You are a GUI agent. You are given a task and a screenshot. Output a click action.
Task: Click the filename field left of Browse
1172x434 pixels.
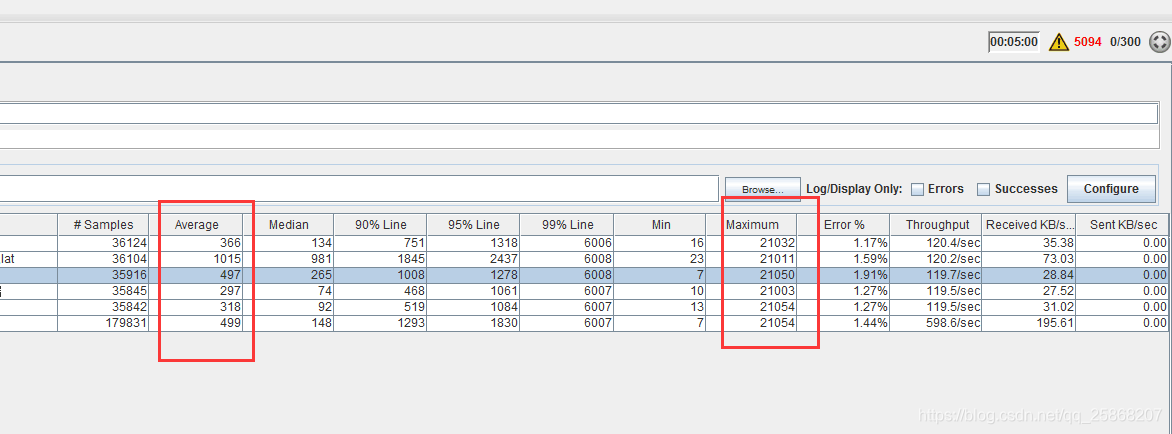coord(359,189)
